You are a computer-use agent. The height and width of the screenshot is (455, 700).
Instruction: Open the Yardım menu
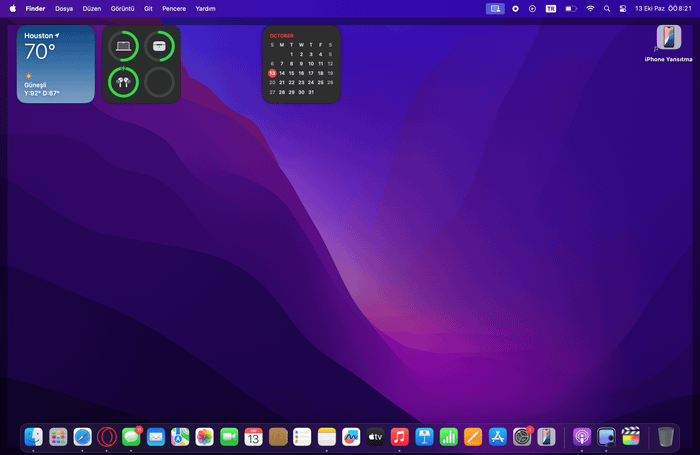pos(205,8)
